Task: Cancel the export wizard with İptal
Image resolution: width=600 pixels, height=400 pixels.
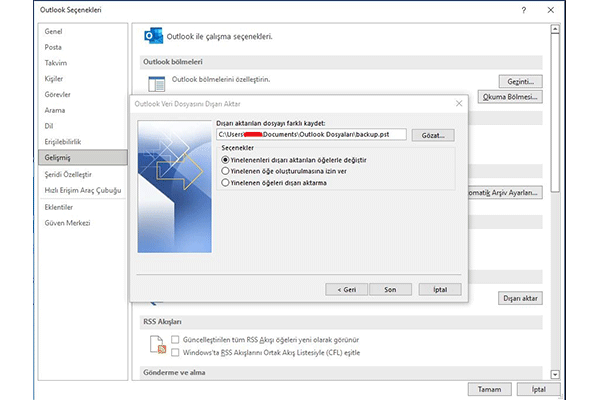Action: coord(440,289)
